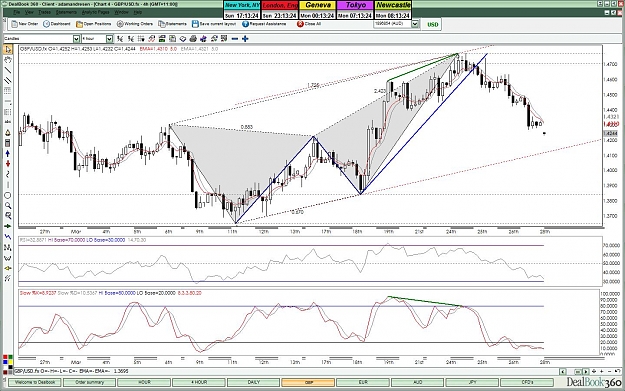Click Request Assistance button
The height and width of the screenshot is (391, 625).
264,24
